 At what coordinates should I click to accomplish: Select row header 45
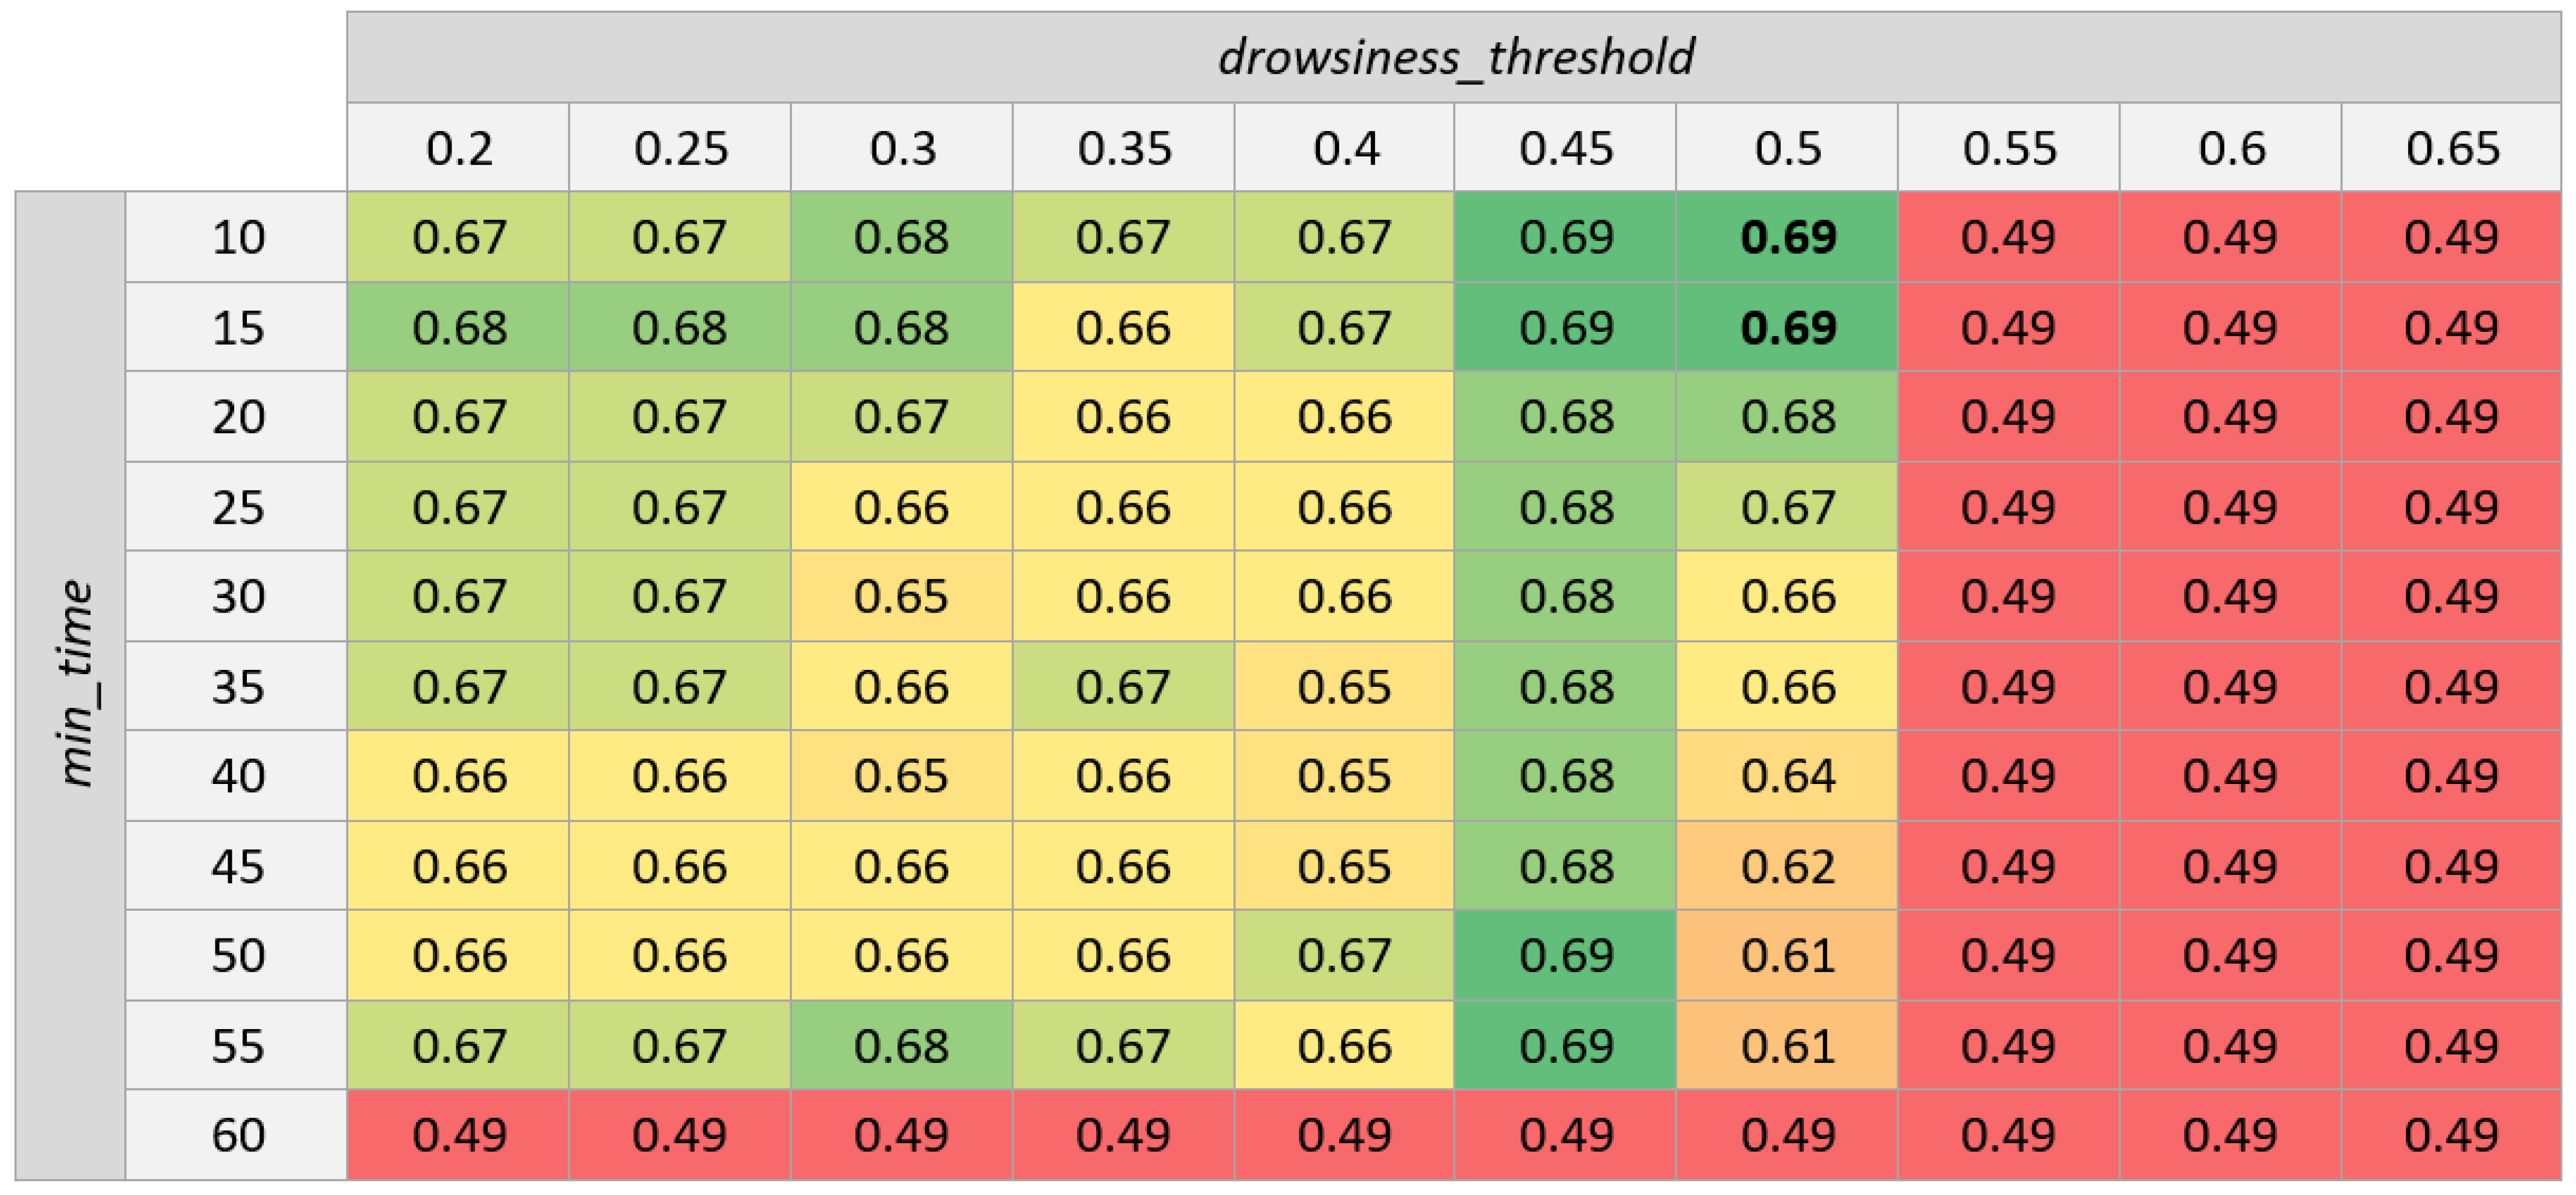(x=237, y=866)
